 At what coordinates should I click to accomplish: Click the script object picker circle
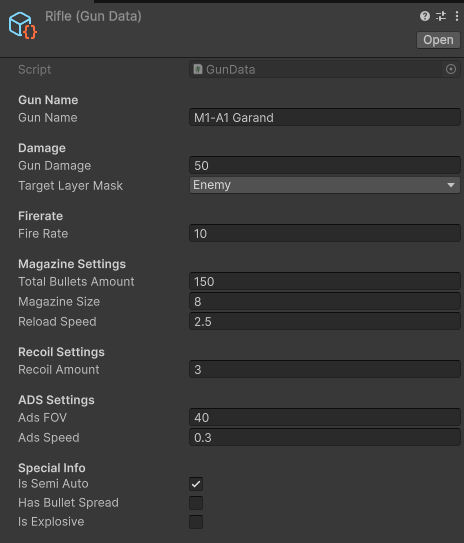click(x=450, y=69)
